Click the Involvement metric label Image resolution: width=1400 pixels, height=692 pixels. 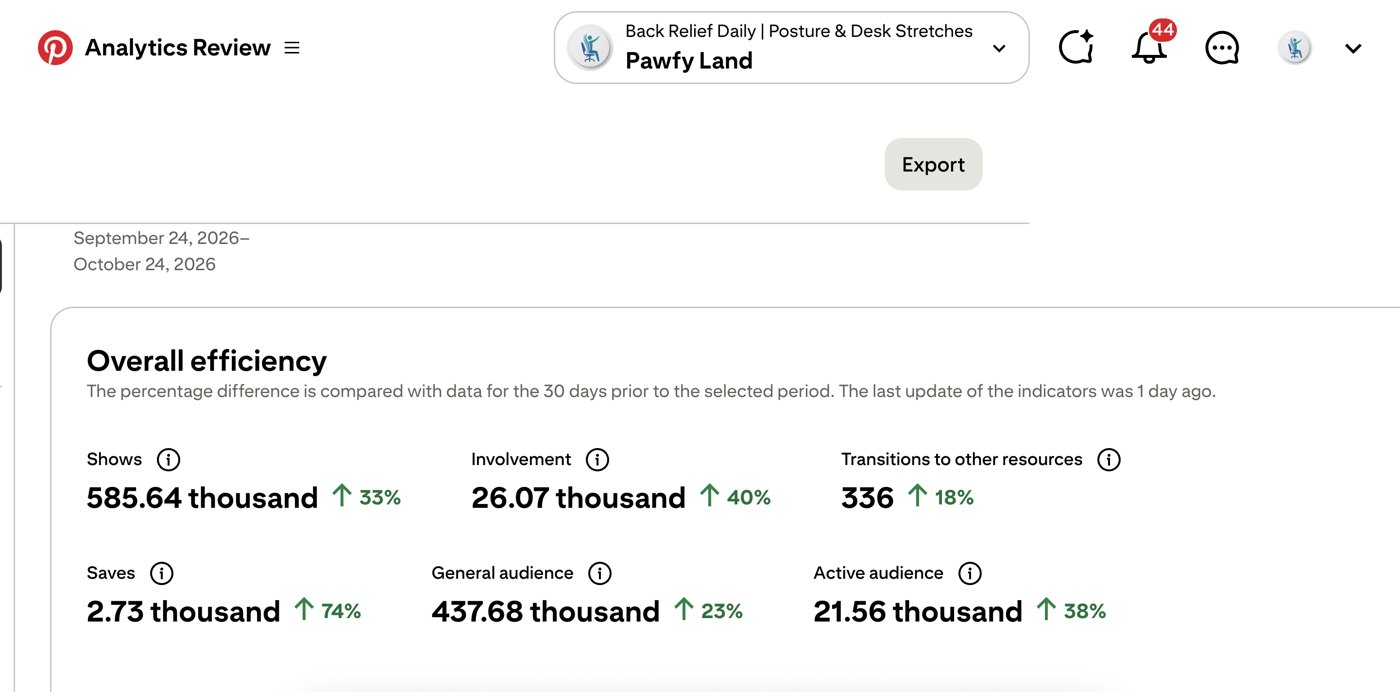point(521,460)
